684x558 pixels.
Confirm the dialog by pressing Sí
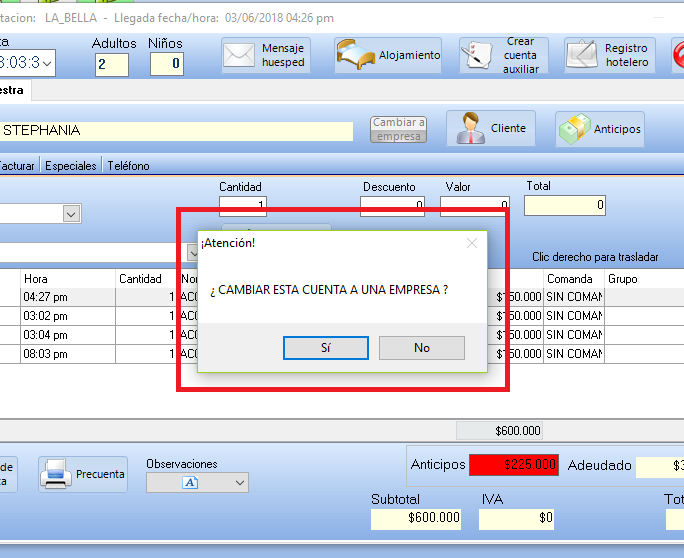click(x=326, y=348)
